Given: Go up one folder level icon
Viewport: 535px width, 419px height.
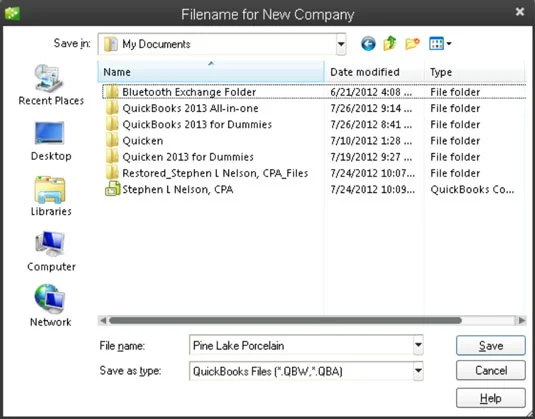Looking at the screenshot, I should click(390, 43).
